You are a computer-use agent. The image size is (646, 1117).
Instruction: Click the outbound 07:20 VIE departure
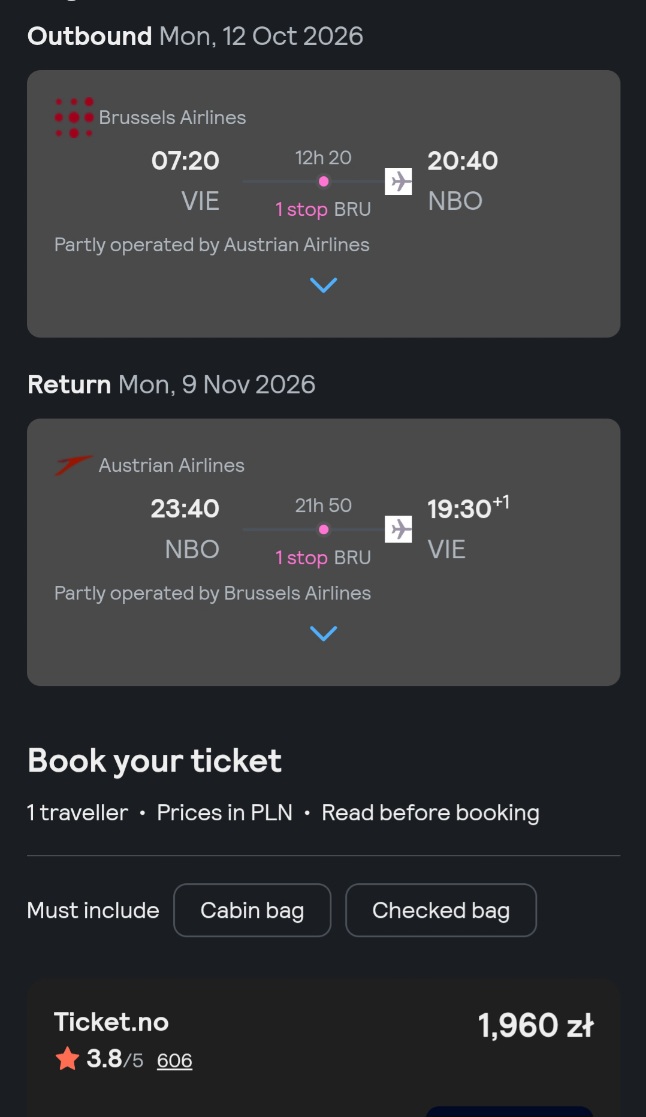point(185,181)
